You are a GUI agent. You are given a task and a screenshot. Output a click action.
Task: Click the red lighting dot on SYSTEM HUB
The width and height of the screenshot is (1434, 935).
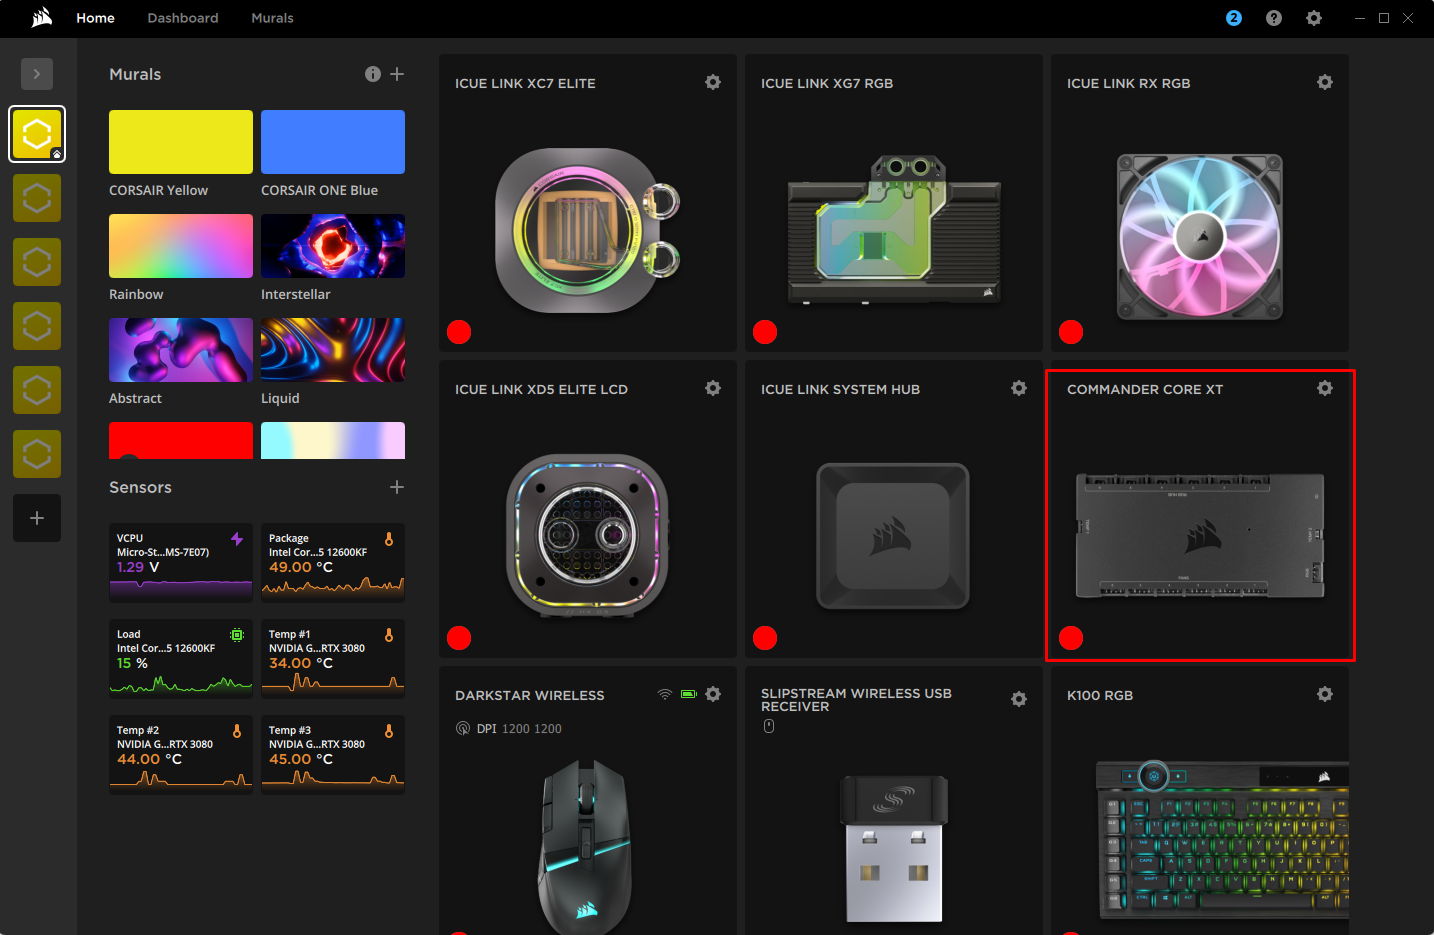765,638
